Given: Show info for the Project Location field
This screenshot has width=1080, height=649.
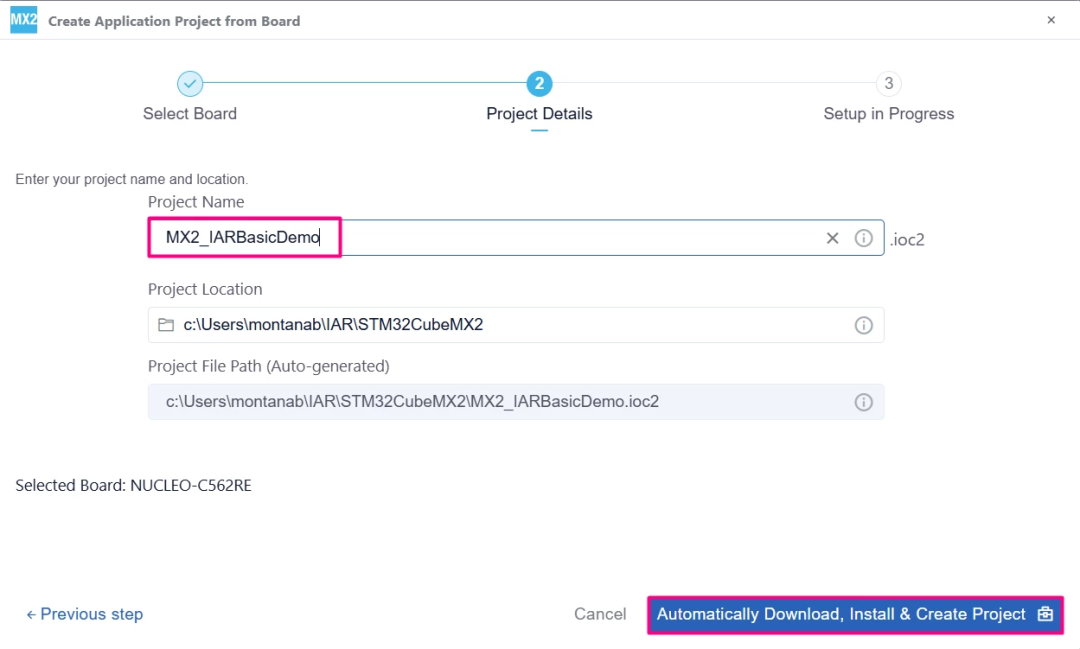Looking at the screenshot, I should coord(863,325).
